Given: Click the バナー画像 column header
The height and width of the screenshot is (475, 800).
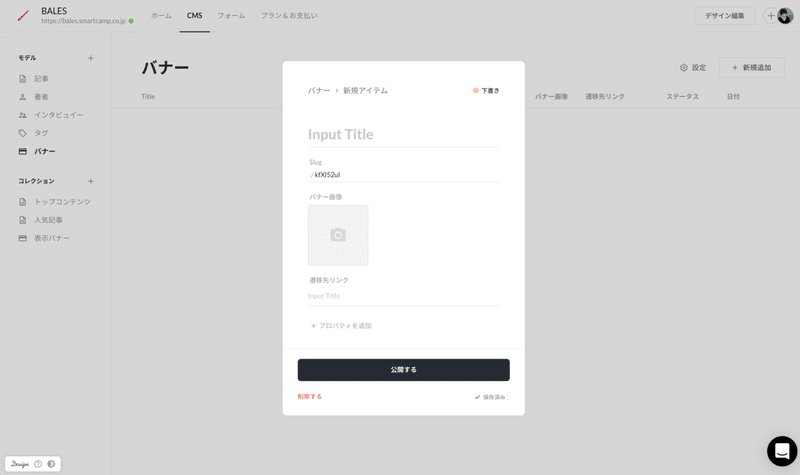Looking at the screenshot, I should point(551,96).
